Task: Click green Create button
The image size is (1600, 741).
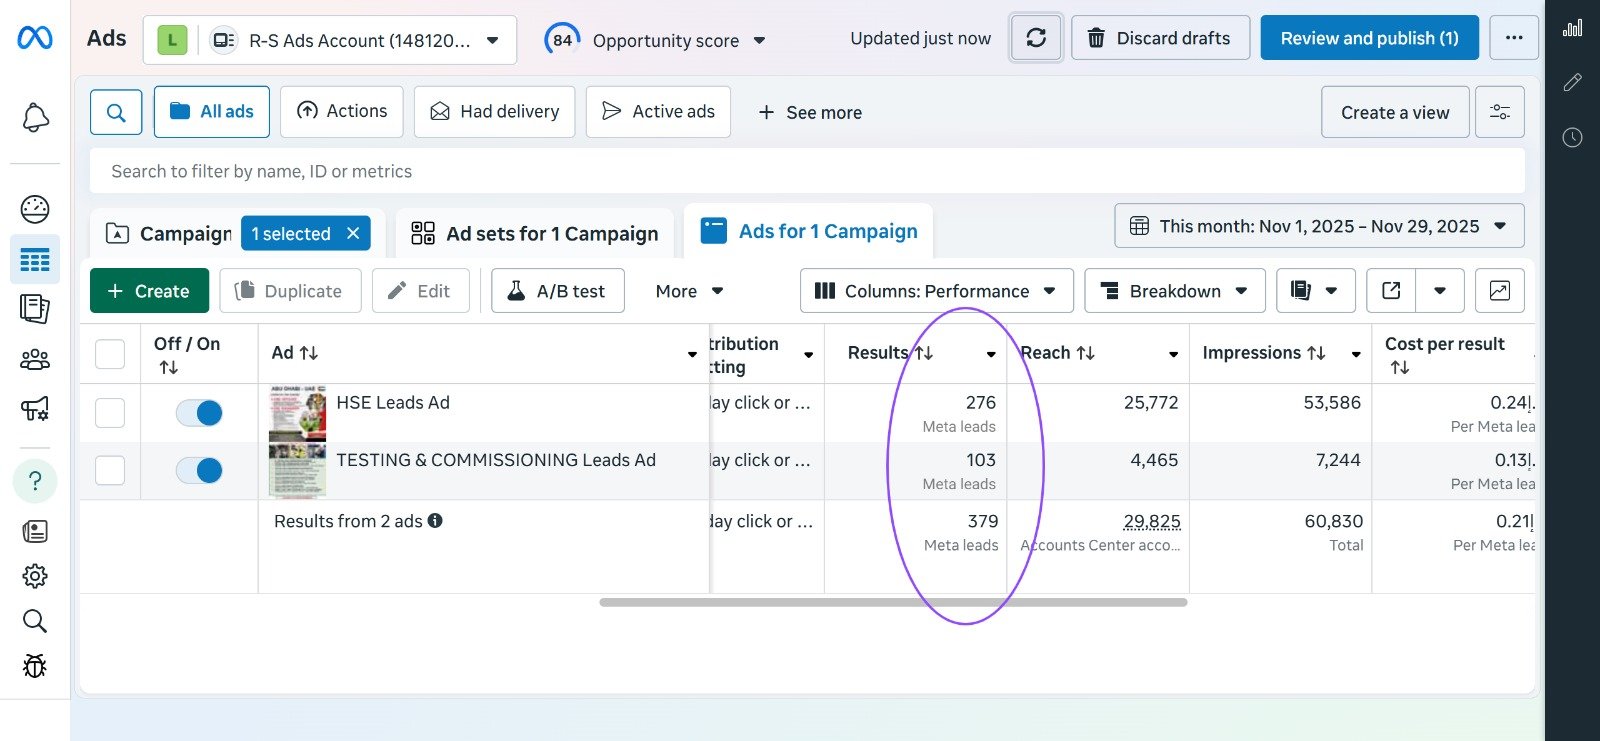Action: pyautogui.click(x=149, y=291)
